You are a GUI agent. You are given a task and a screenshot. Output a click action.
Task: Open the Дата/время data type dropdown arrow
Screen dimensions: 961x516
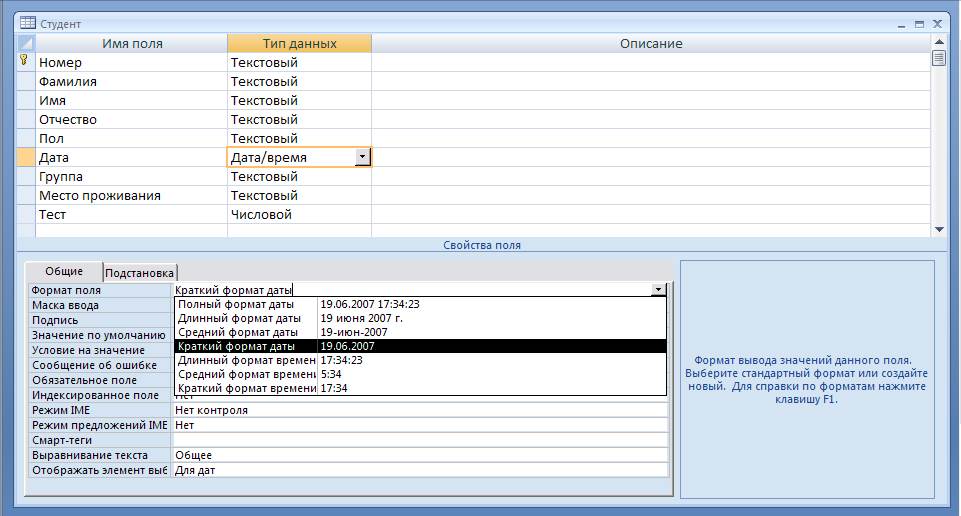point(362,158)
